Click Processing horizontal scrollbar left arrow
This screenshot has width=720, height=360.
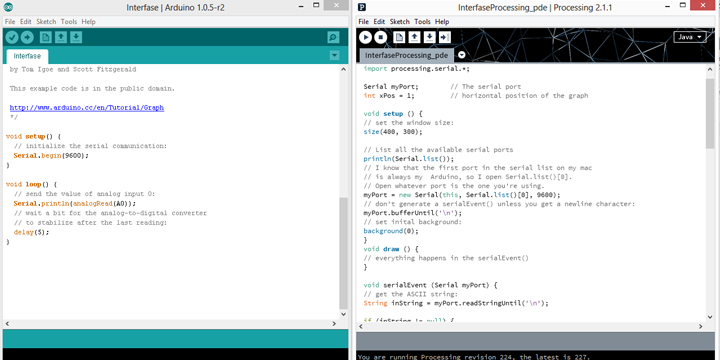point(360,326)
